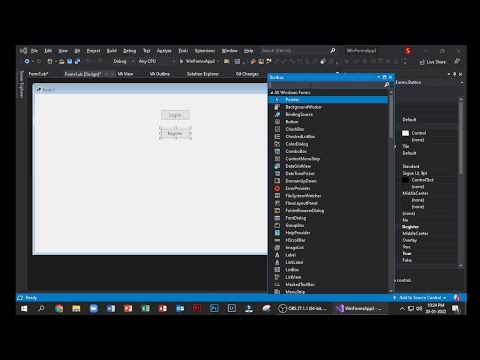Open Chrome from the taskbar
This screenshot has height=360, width=480.
click(59, 309)
